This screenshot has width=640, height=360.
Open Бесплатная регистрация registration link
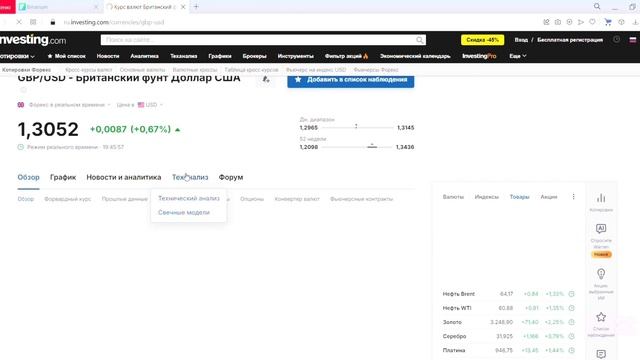point(570,40)
